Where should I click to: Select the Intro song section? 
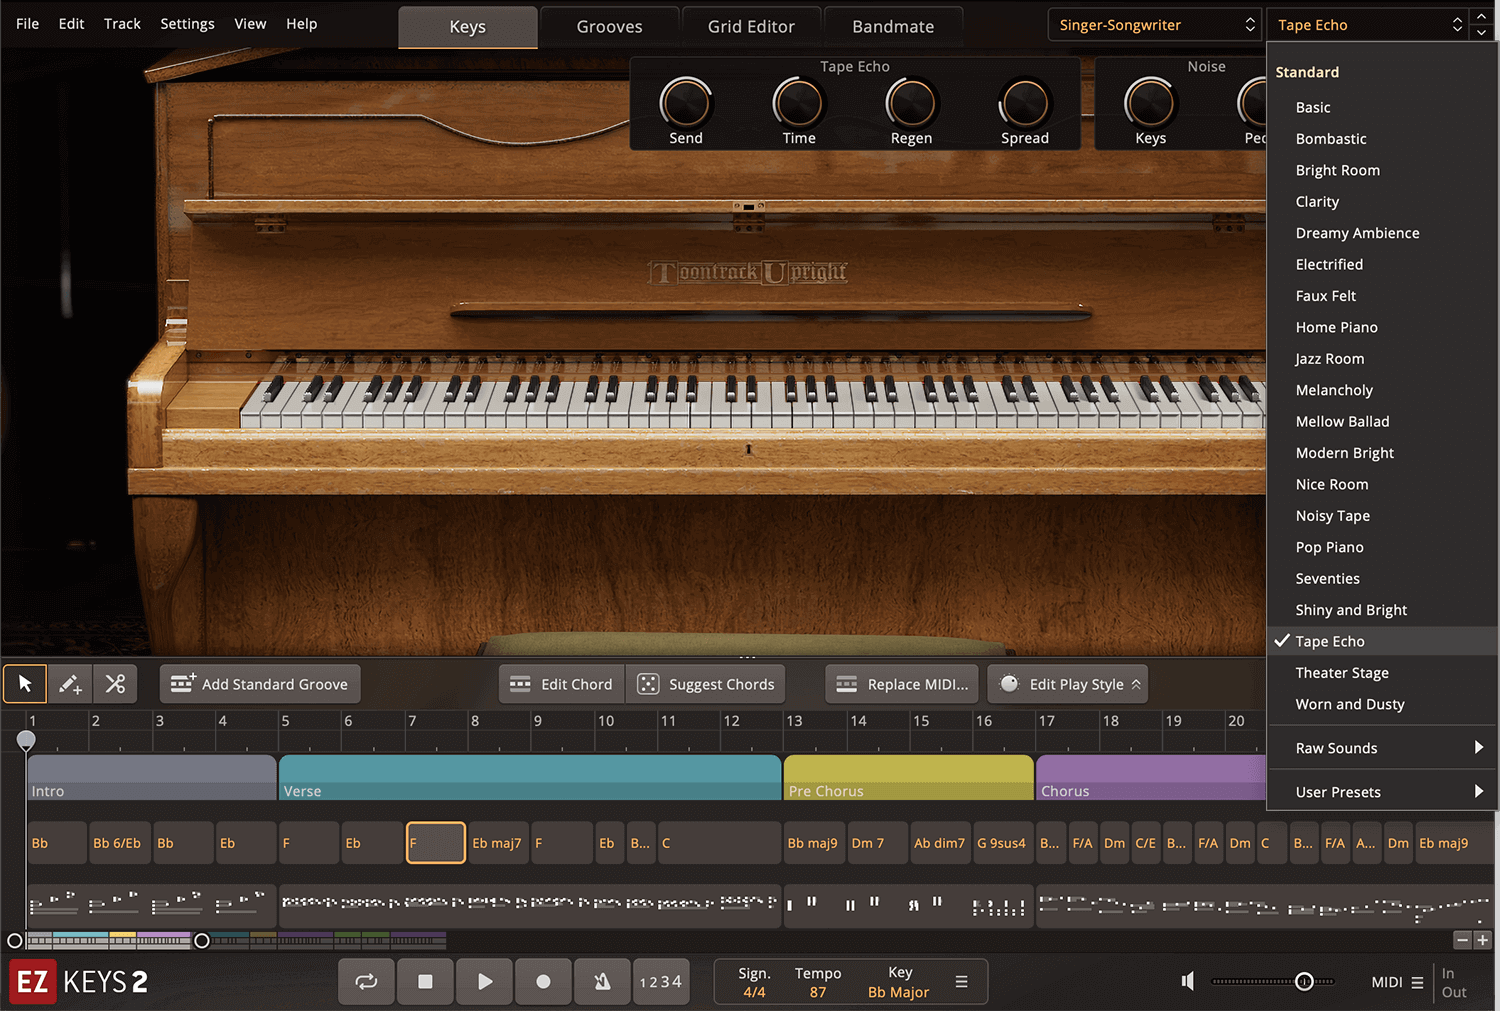click(x=152, y=778)
